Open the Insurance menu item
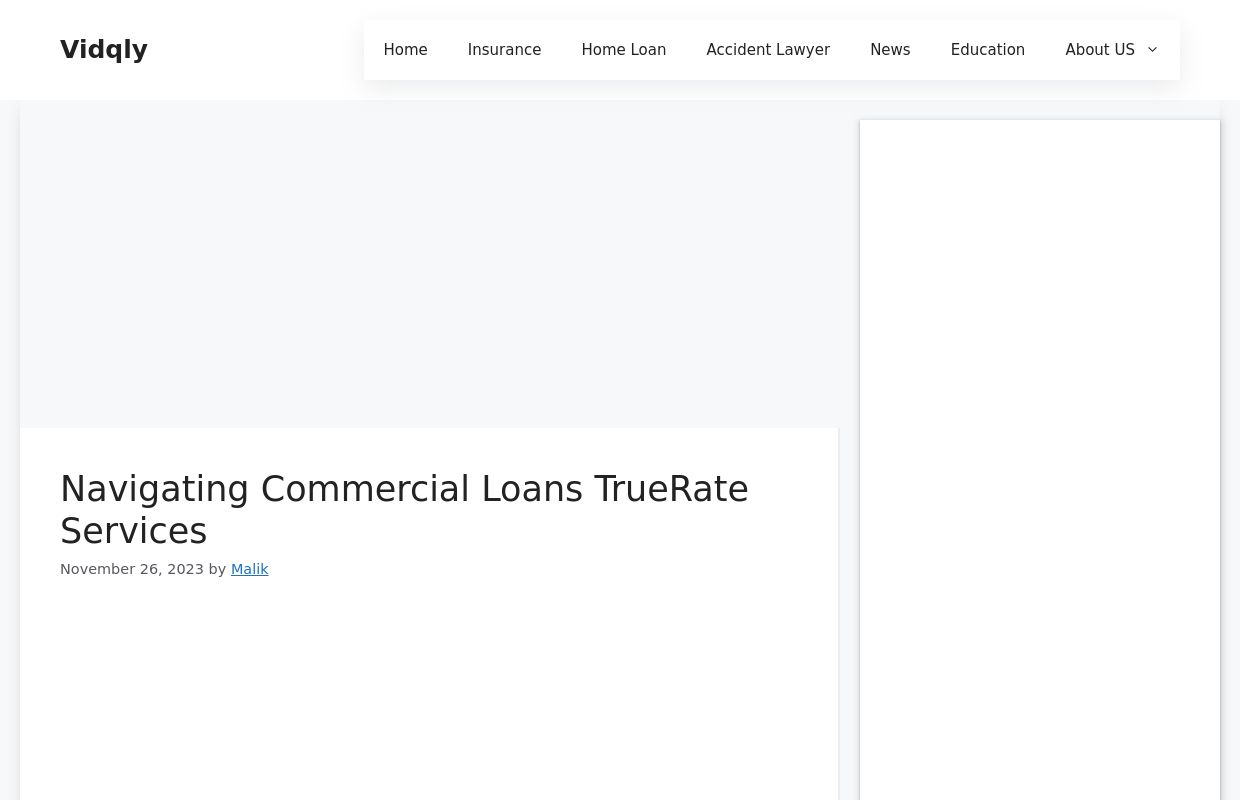 [x=504, y=50]
